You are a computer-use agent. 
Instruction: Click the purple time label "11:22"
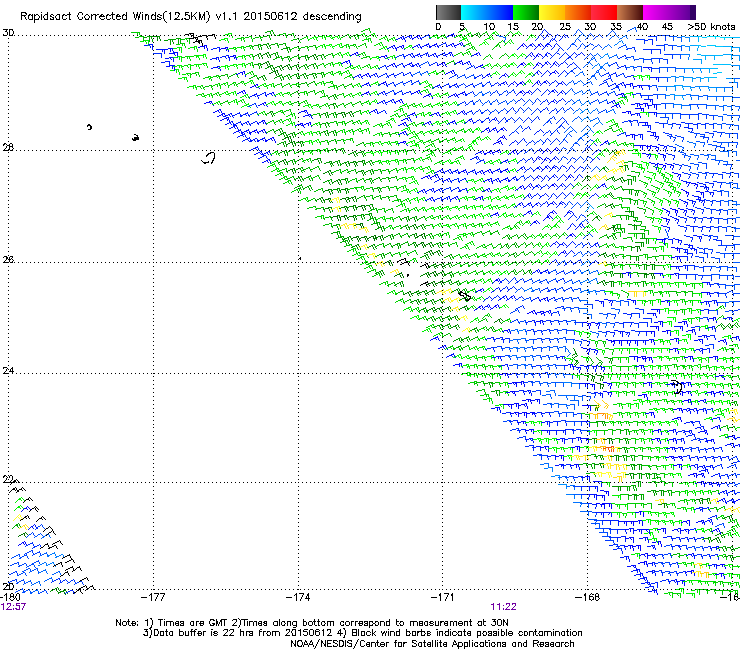coord(503,607)
